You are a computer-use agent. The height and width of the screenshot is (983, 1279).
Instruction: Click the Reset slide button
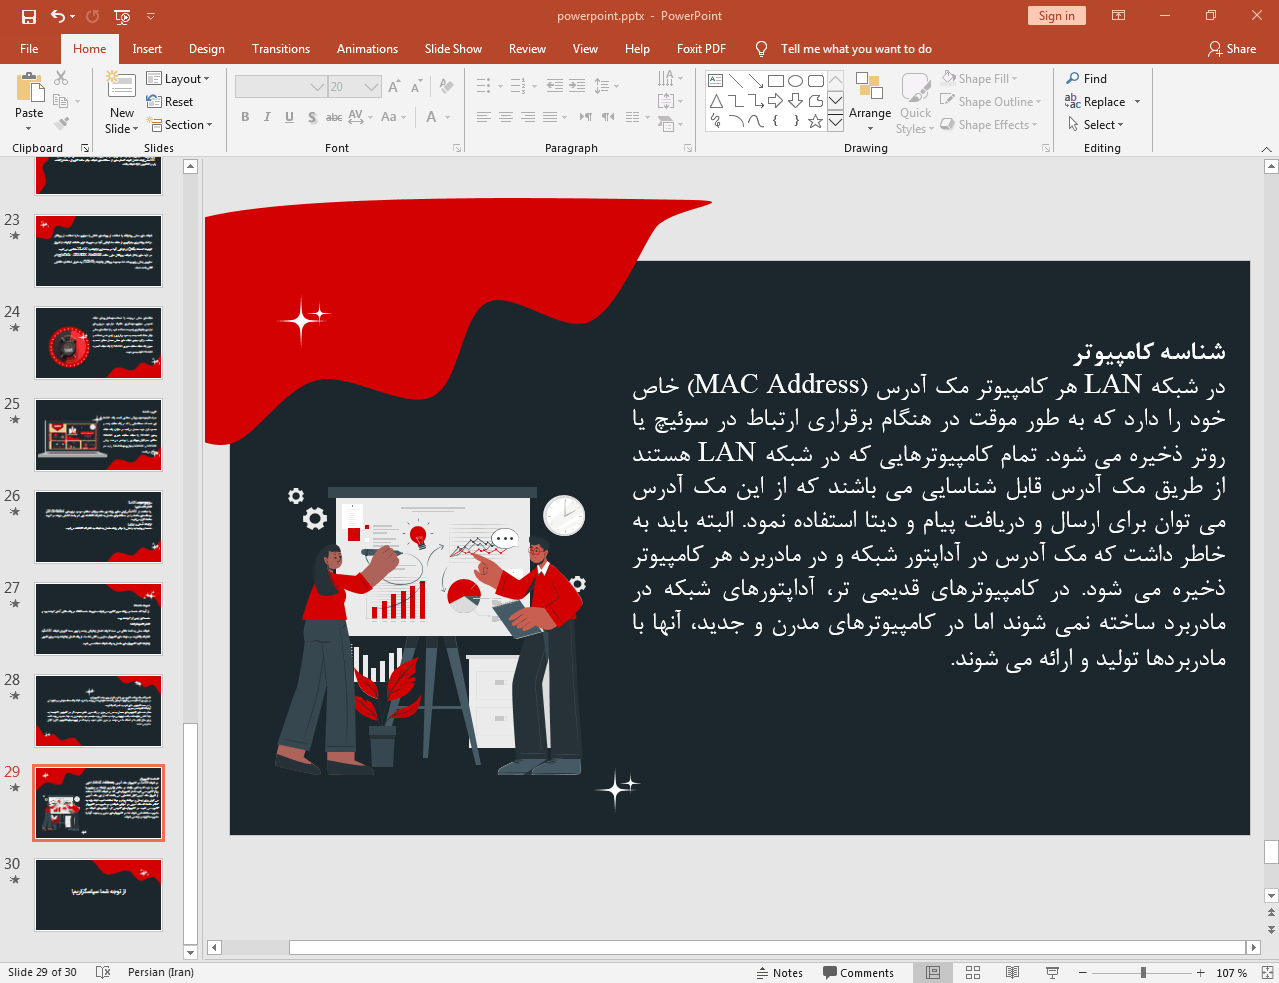click(170, 101)
